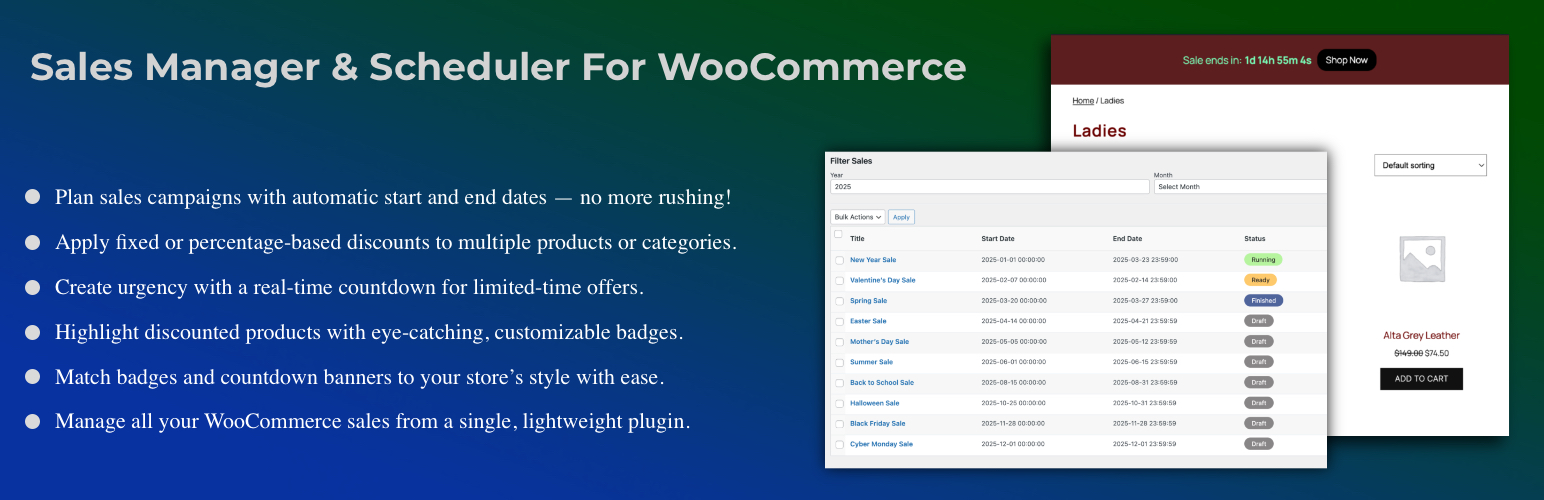Check the Mother's Day Sale row checkbox

coord(840,342)
